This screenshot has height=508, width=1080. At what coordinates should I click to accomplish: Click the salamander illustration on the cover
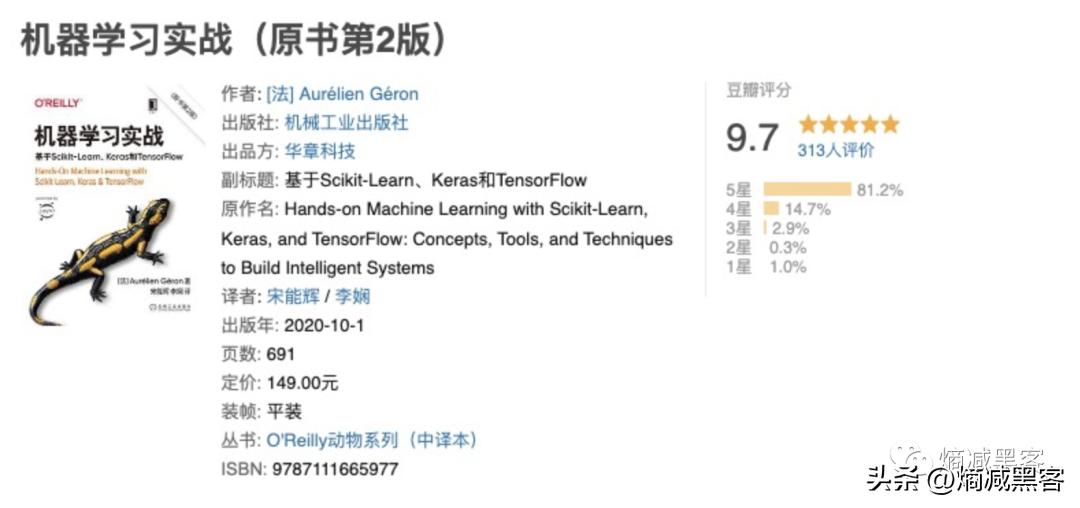click(100, 255)
